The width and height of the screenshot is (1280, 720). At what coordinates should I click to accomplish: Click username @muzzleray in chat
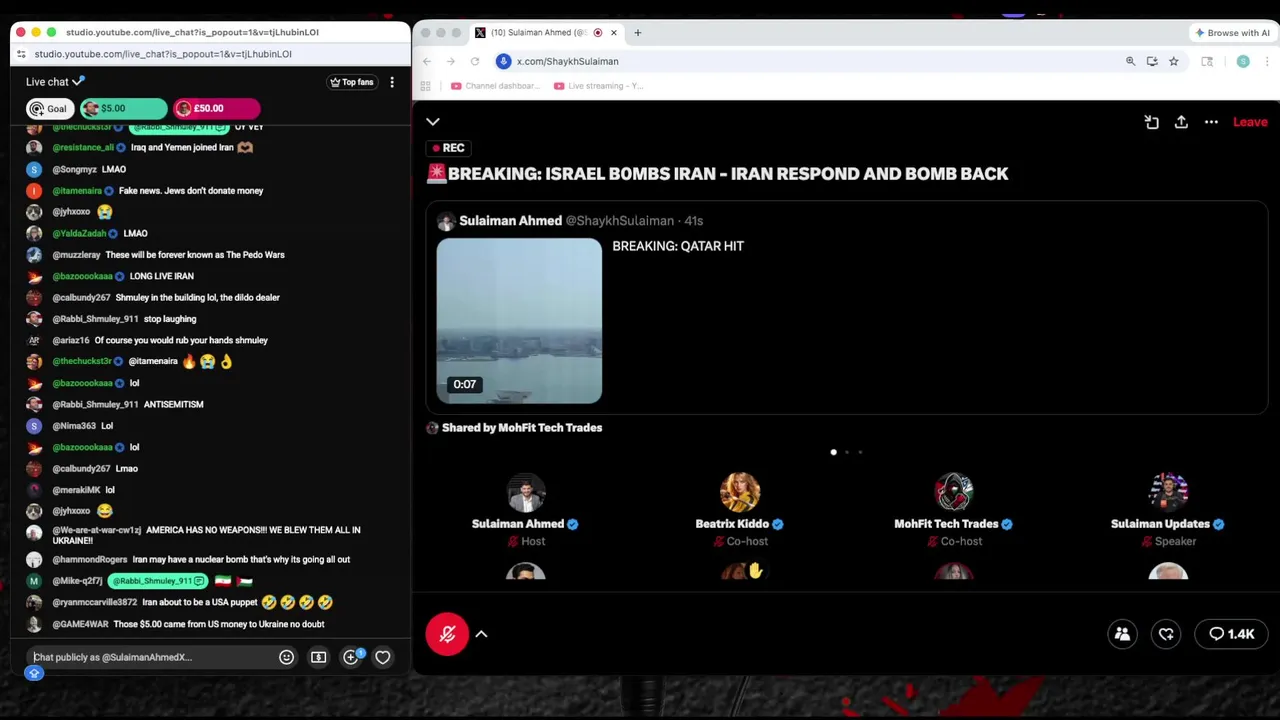[x=77, y=255]
